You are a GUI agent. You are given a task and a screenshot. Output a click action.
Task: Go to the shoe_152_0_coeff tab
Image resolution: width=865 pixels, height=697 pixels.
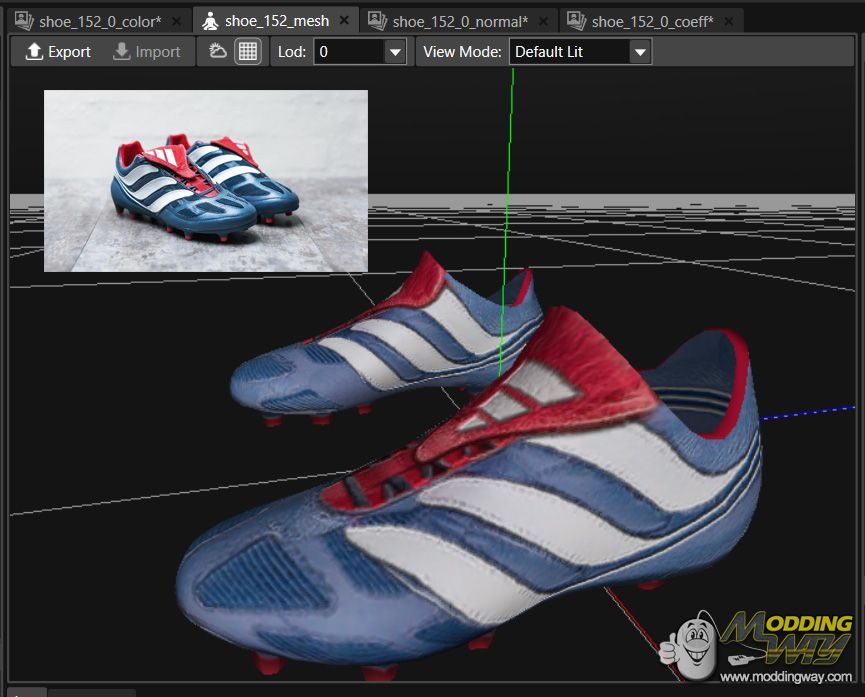click(652, 21)
